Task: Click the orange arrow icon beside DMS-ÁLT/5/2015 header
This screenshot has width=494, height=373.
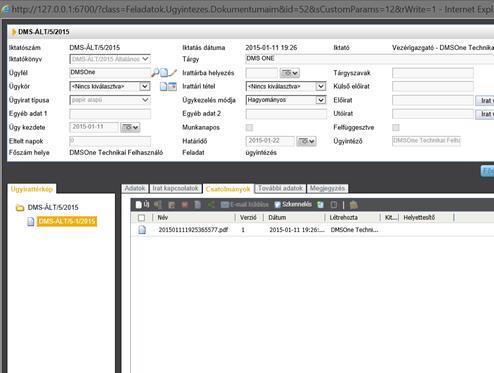Action: pyautogui.click(x=14, y=32)
